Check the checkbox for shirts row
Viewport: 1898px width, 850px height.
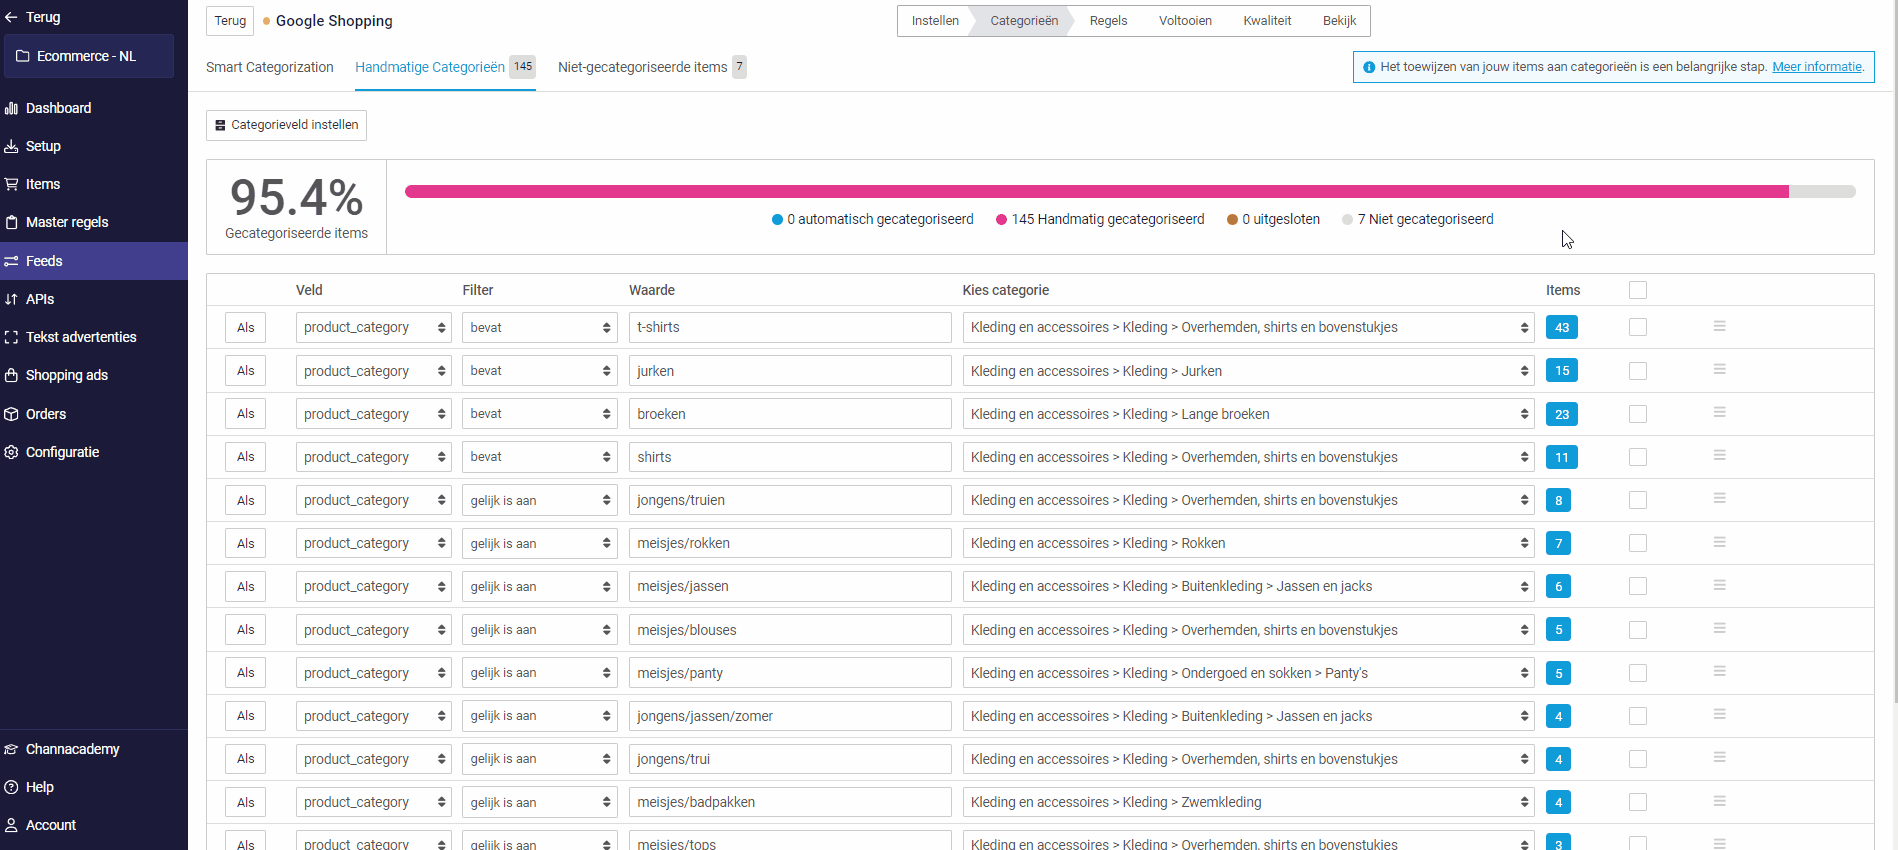[1638, 457]
